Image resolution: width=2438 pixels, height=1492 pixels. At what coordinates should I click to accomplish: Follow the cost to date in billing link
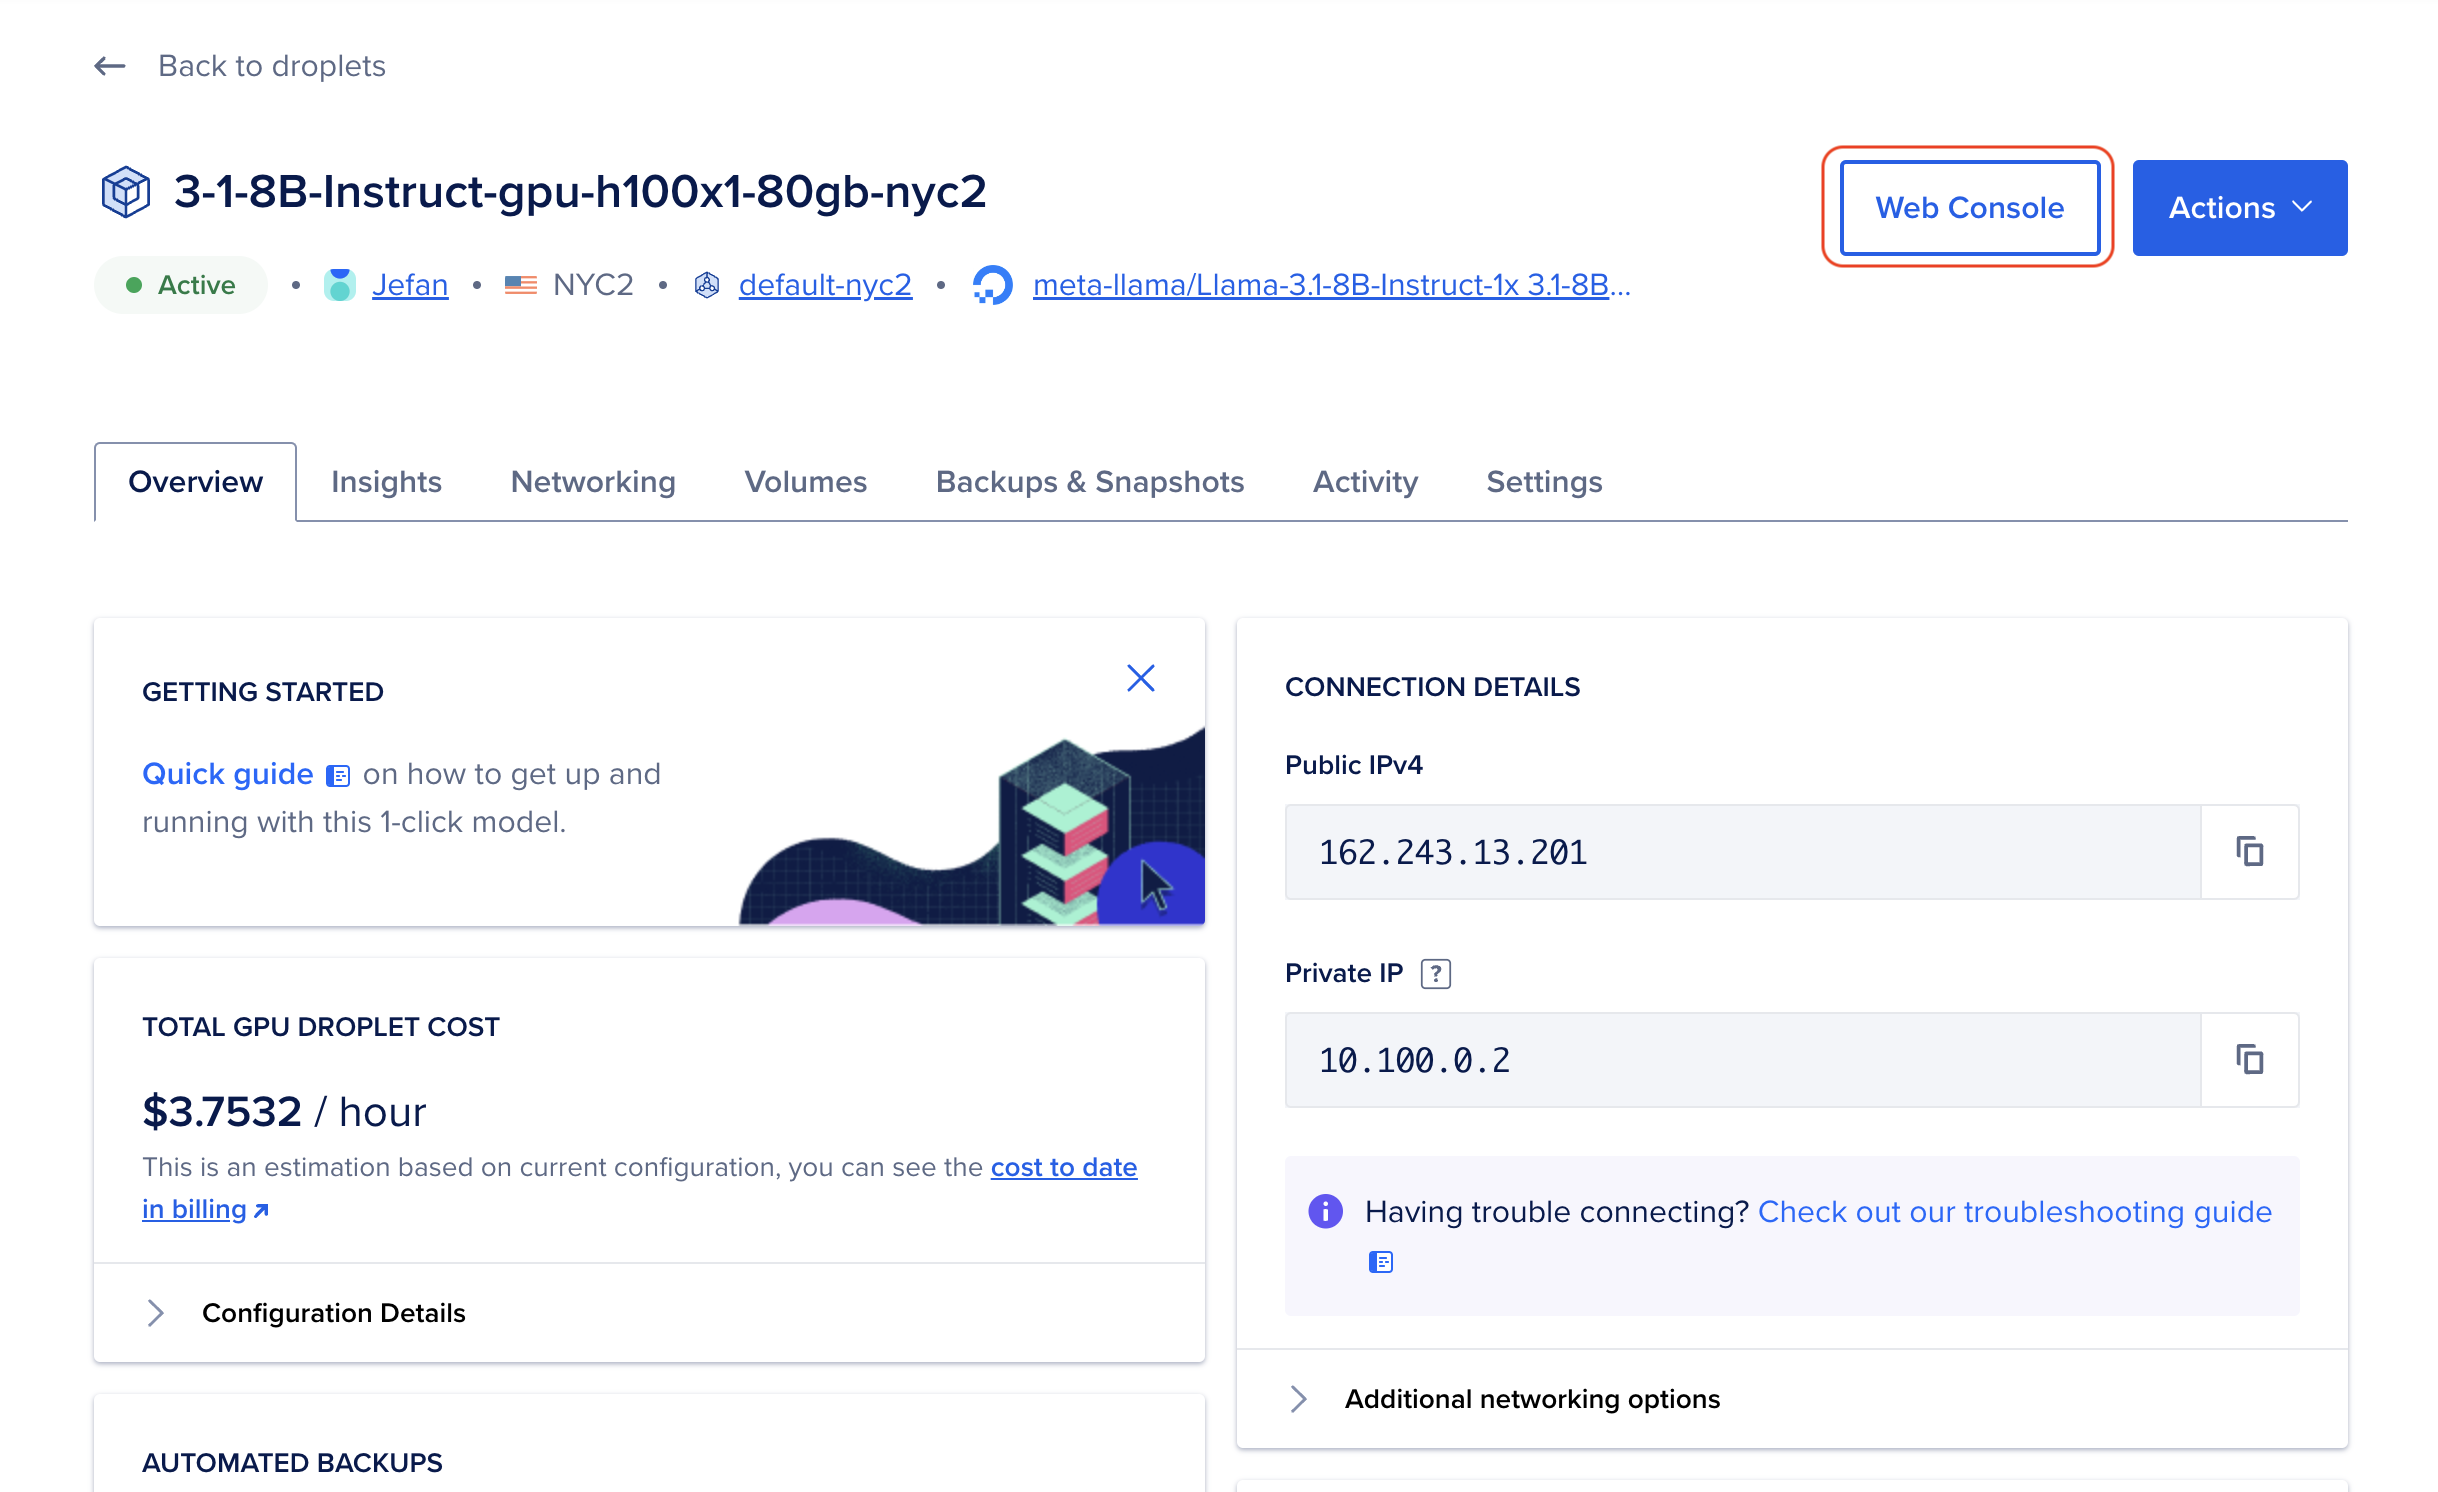point(1063,1166)
